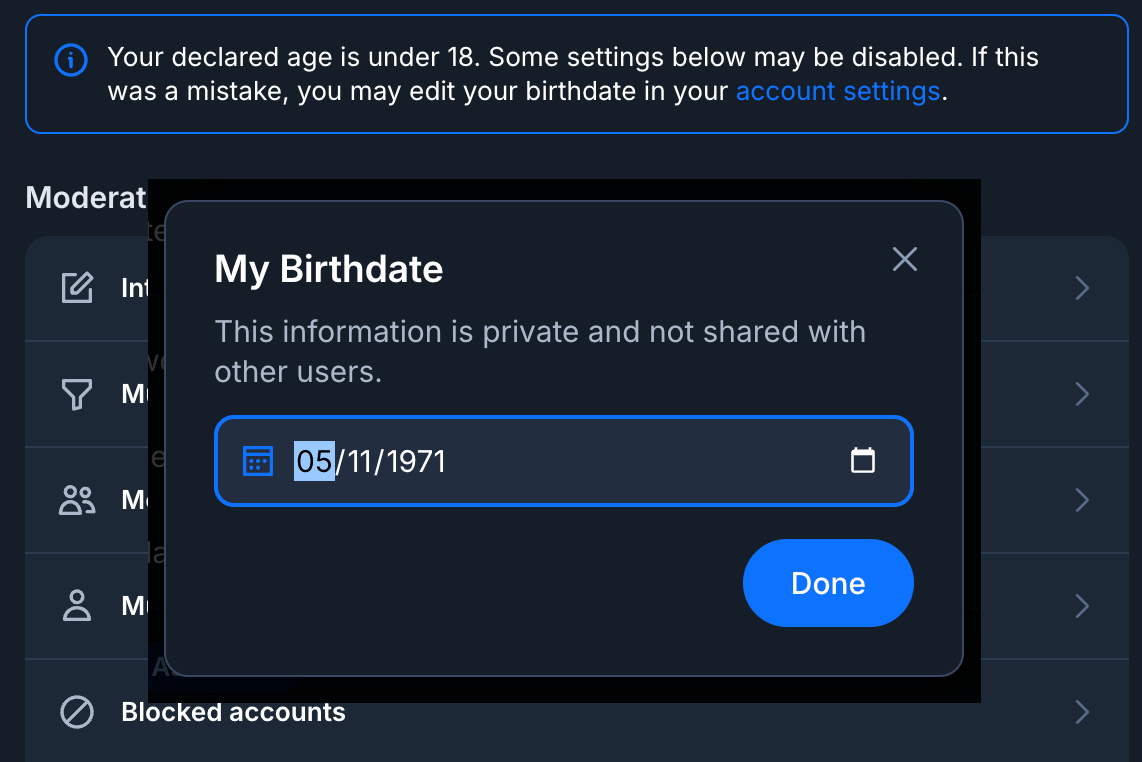Screen dimensions: 1142x762
Task: Open the date picker calendar button
Action: 862,461
